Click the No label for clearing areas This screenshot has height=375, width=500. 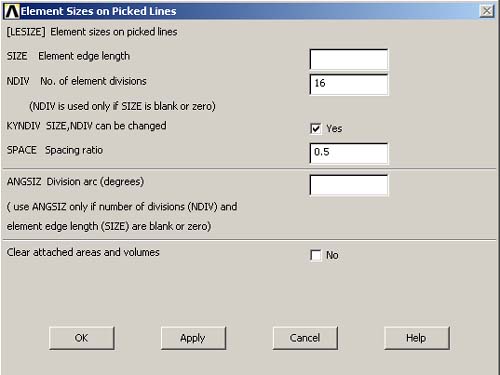pyautogui.click(x=332, y=255)
